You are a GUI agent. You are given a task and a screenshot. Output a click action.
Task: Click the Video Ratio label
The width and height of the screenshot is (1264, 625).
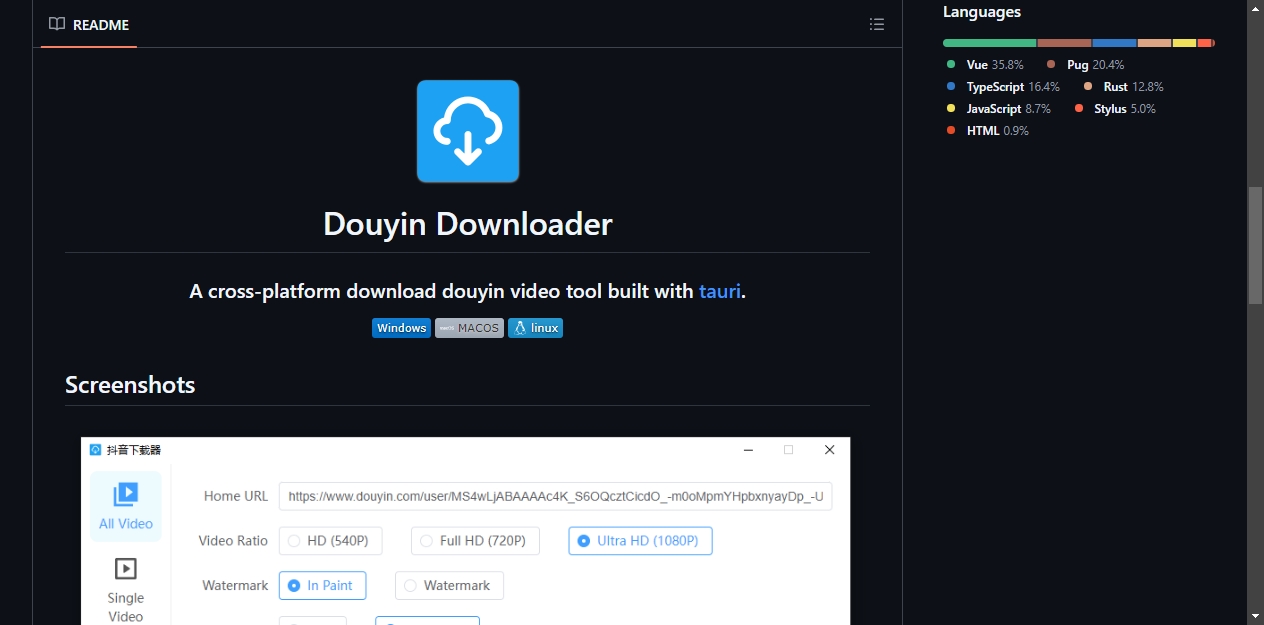pyautogui.click(x=233, y=541)
